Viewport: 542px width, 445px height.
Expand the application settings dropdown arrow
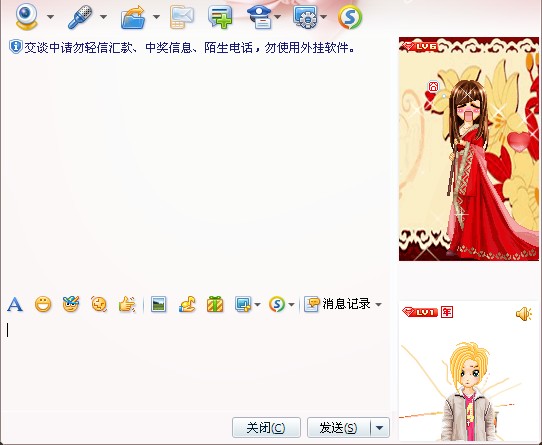coord(324,16)
